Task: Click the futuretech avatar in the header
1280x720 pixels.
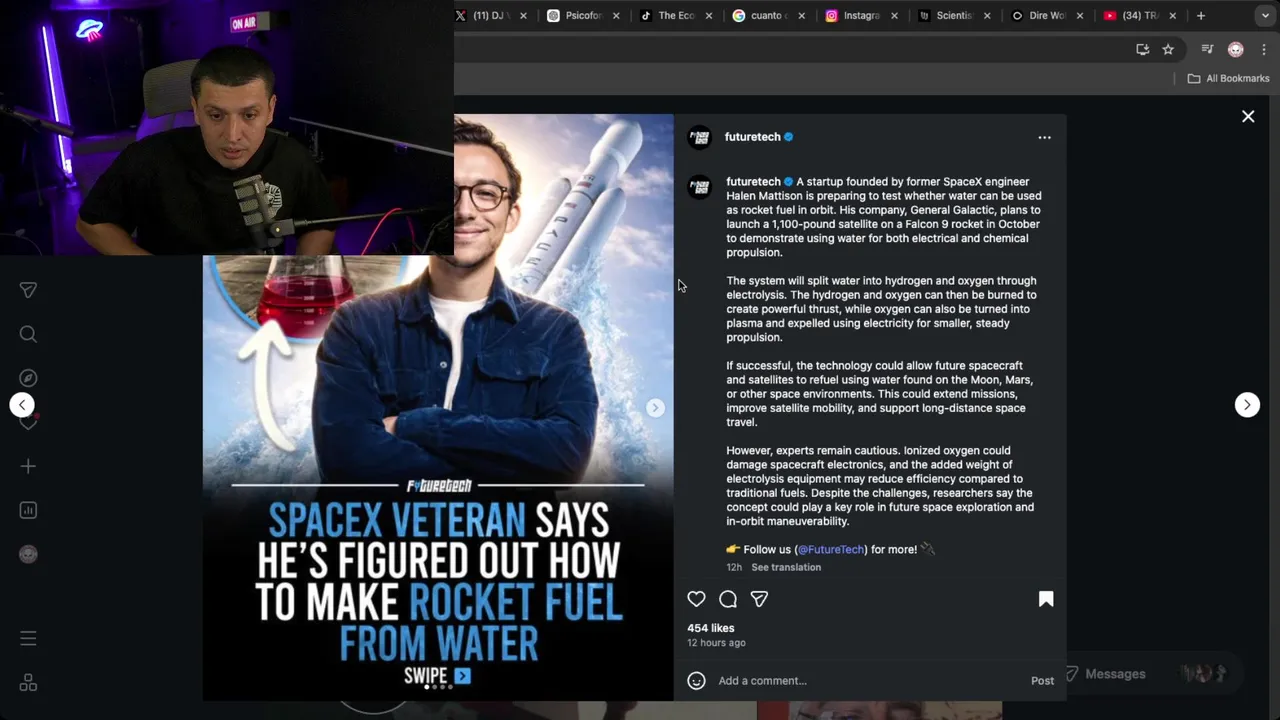Action: pos(700,137)
